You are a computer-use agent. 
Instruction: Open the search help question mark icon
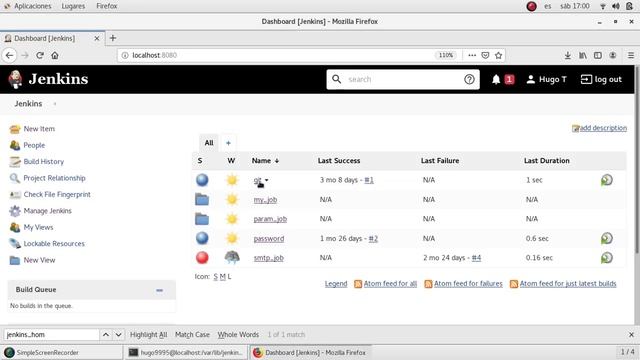click(x=469, y=79)
